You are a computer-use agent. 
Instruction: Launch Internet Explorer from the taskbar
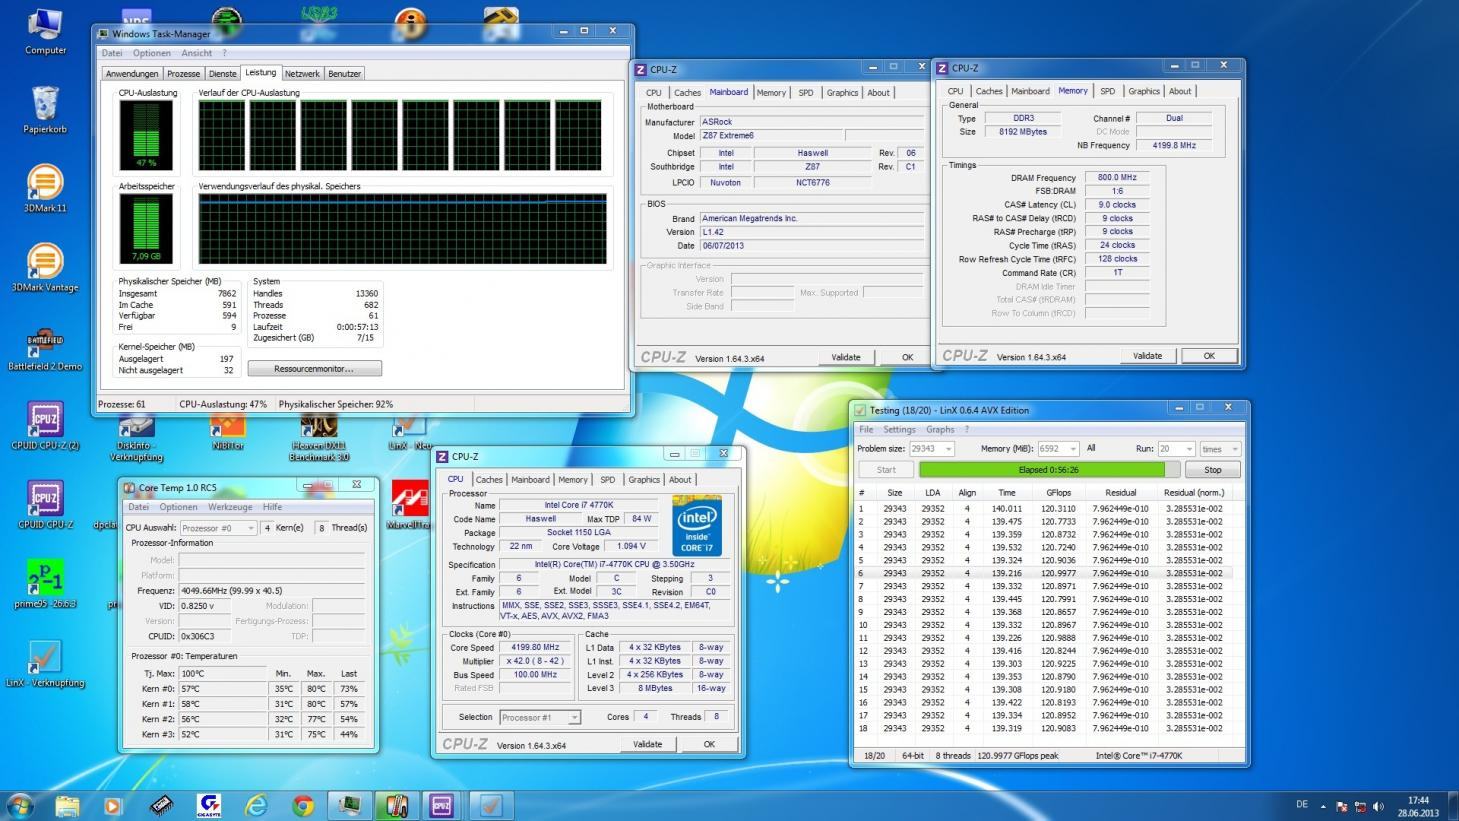[x=256, y=805]
